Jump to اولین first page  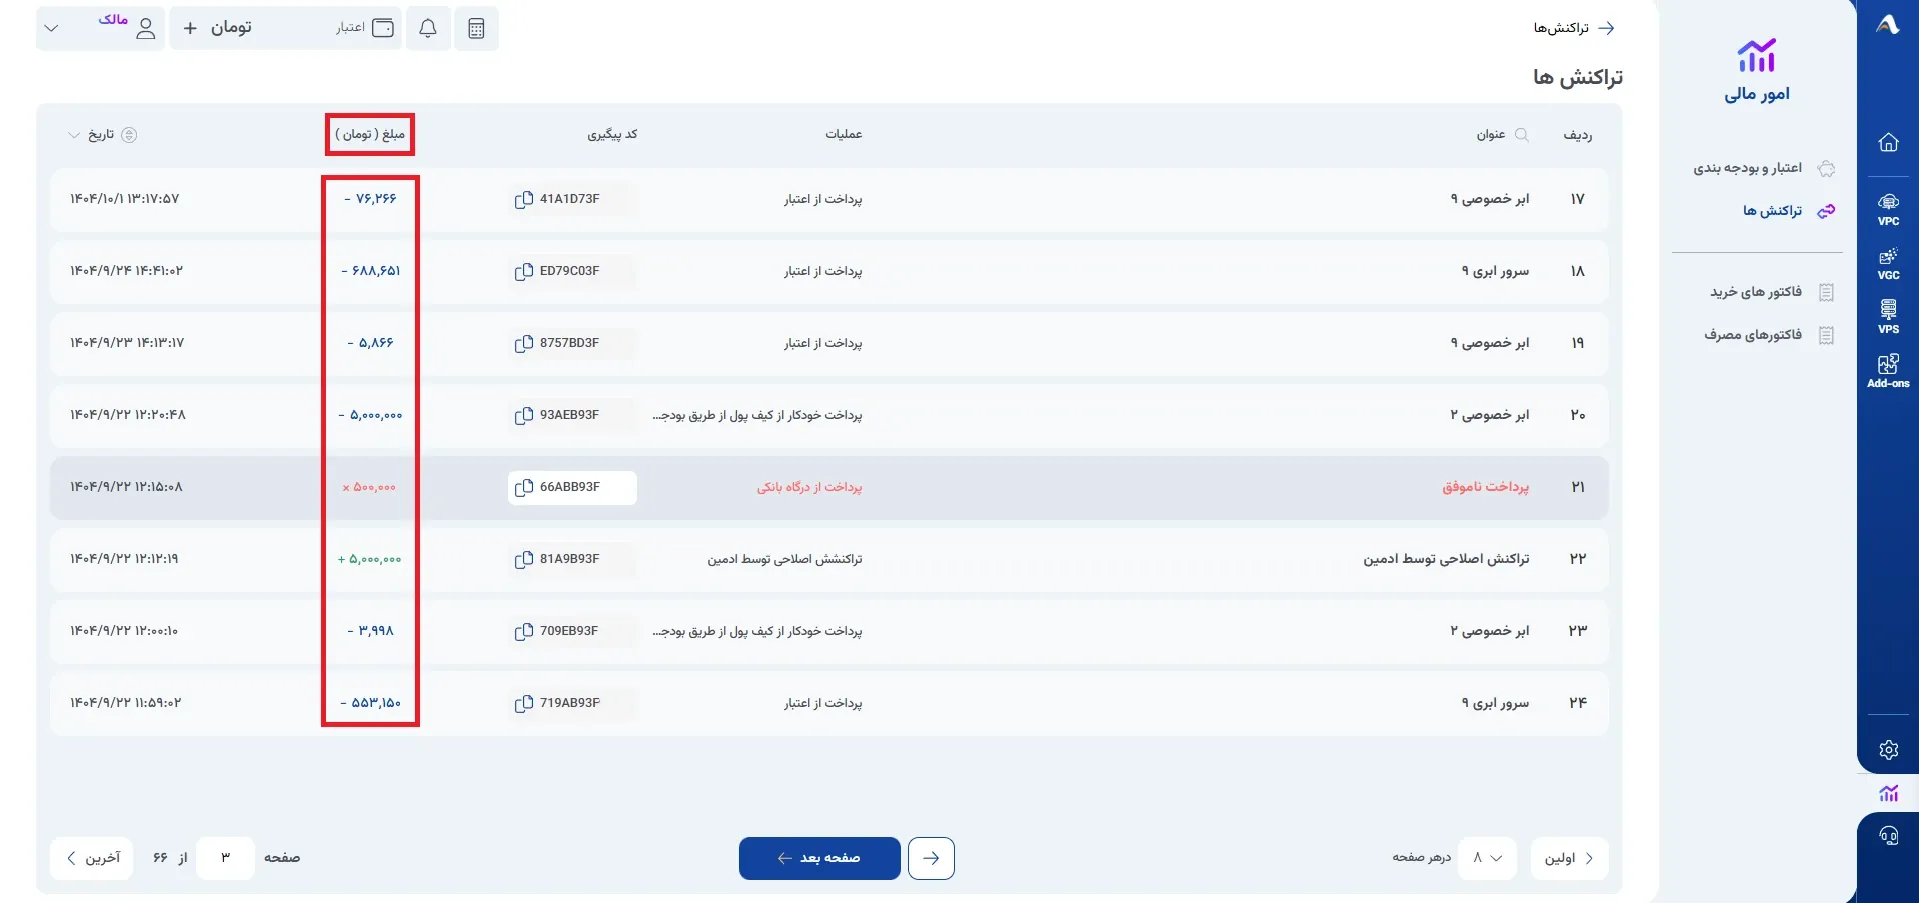point(1569,858)
